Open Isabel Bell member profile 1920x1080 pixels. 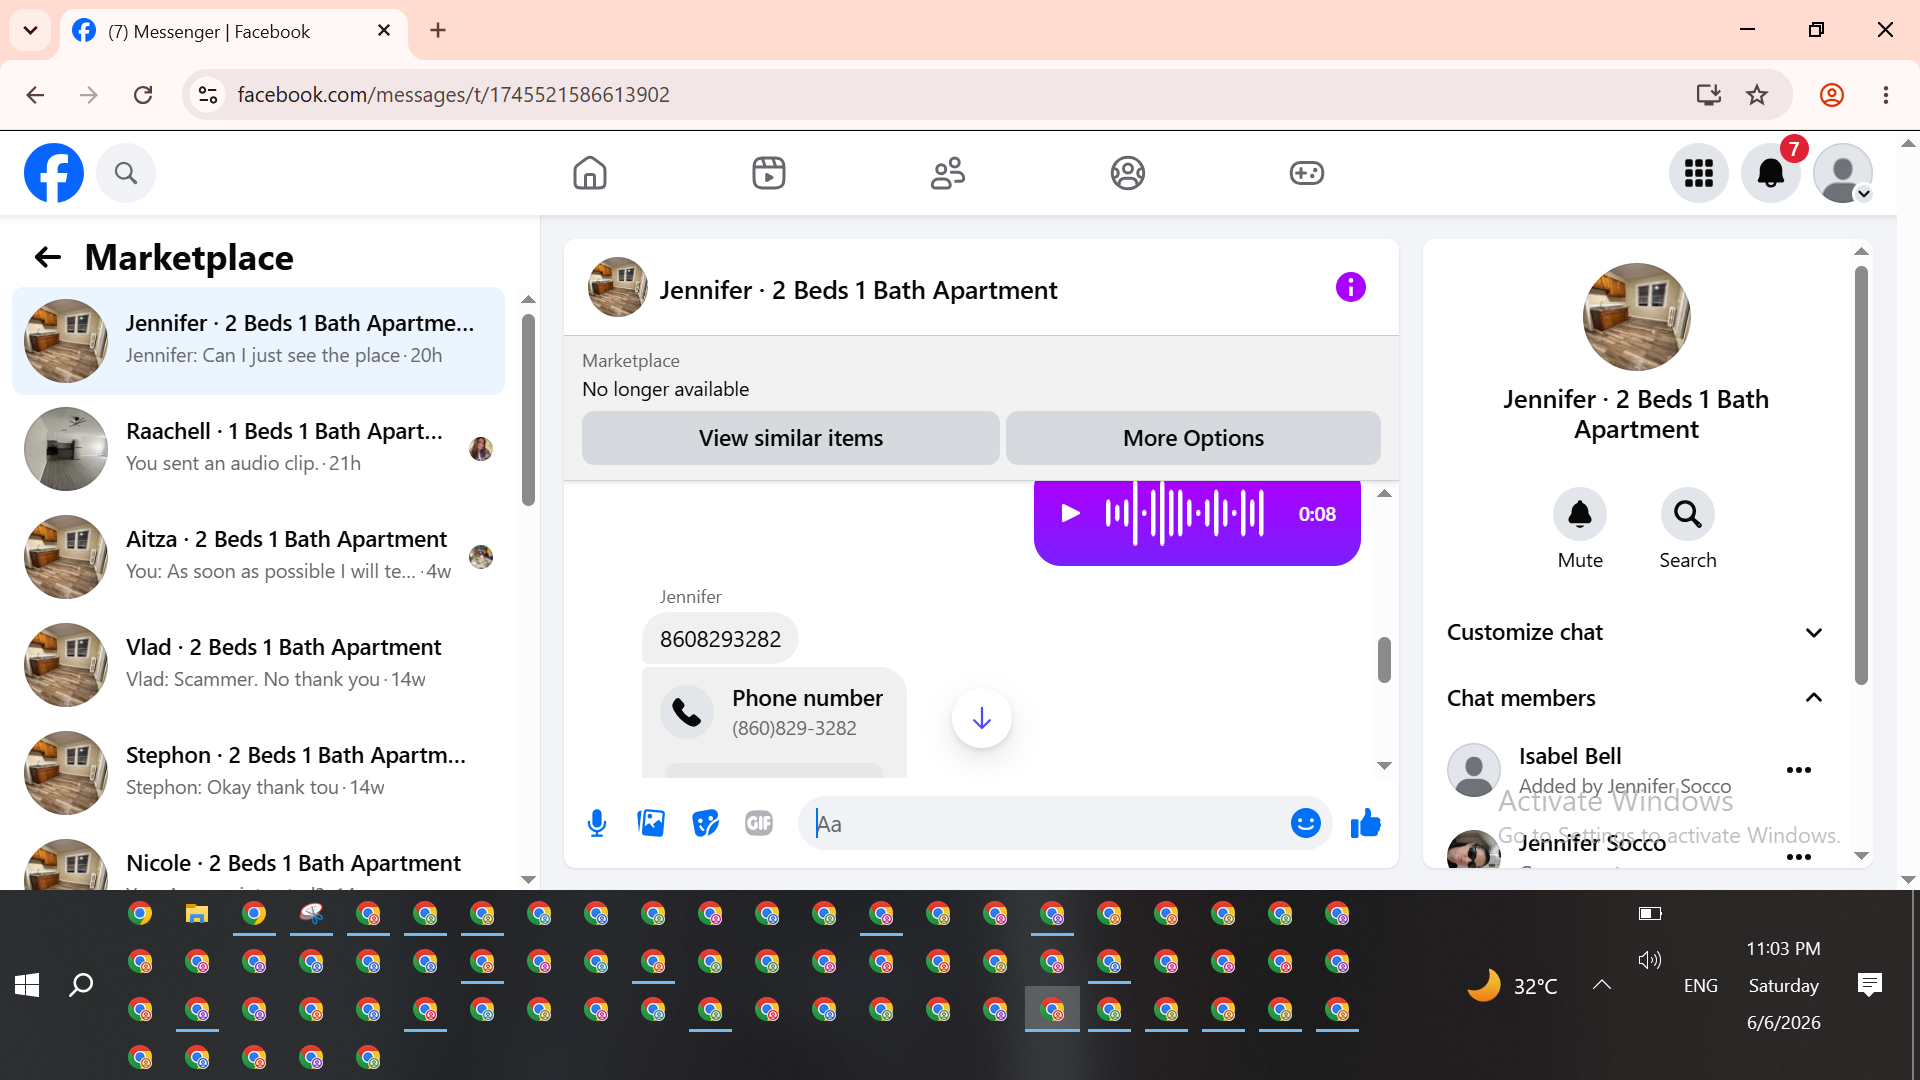point(1570,757)
